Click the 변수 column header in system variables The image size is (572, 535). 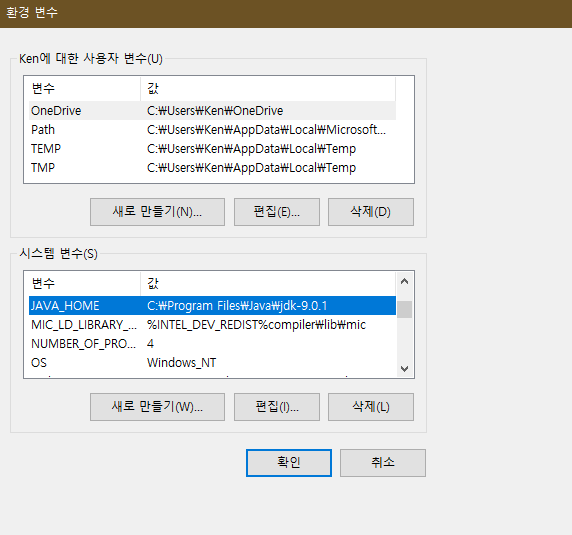click(85, 283)
